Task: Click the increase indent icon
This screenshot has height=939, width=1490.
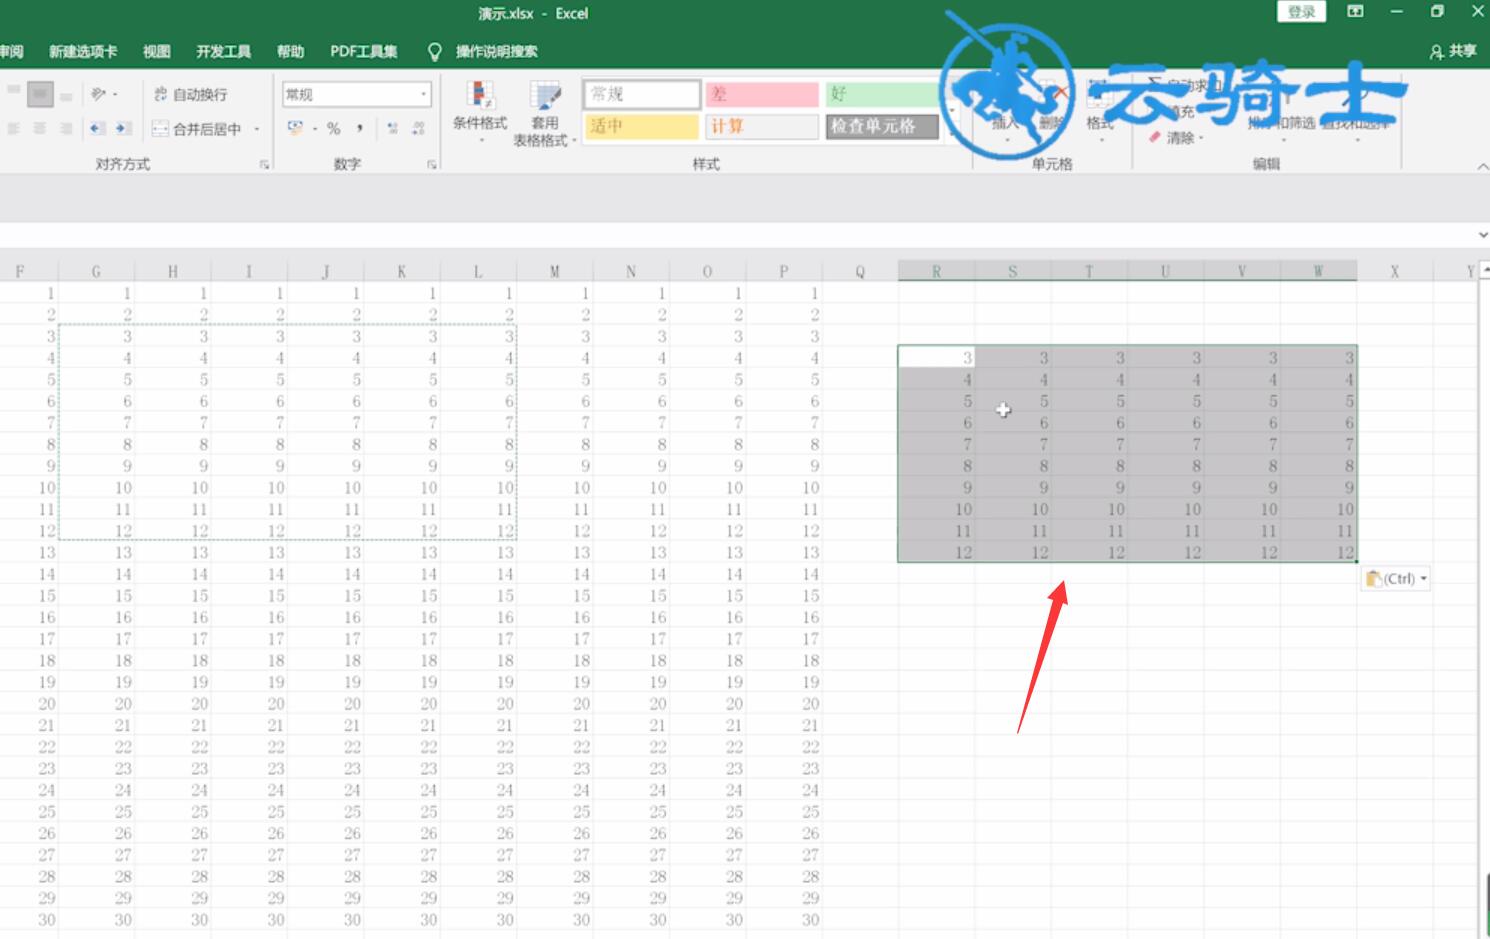Action: 123,128
